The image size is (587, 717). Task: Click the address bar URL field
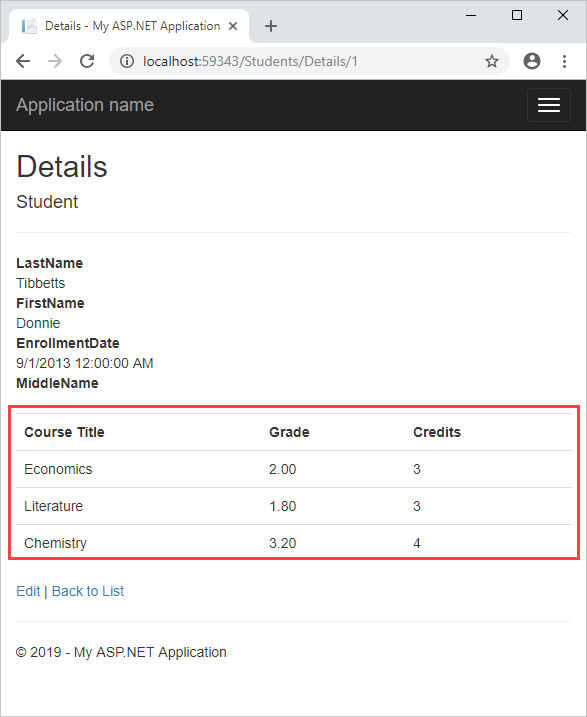[x=302, y=61]
